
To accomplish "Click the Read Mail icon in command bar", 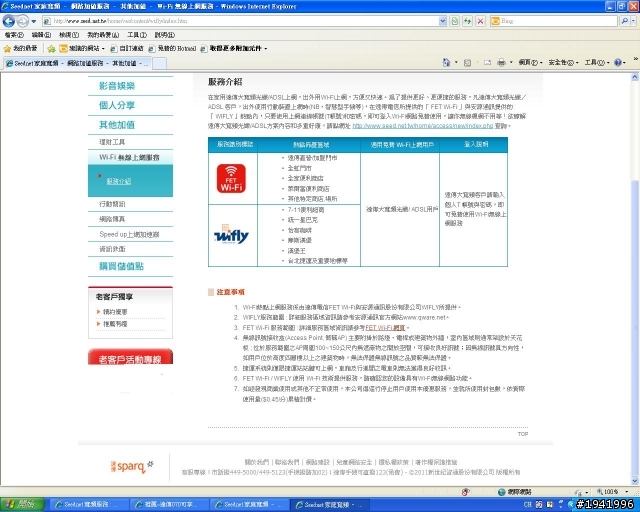I will click(487, 63).
